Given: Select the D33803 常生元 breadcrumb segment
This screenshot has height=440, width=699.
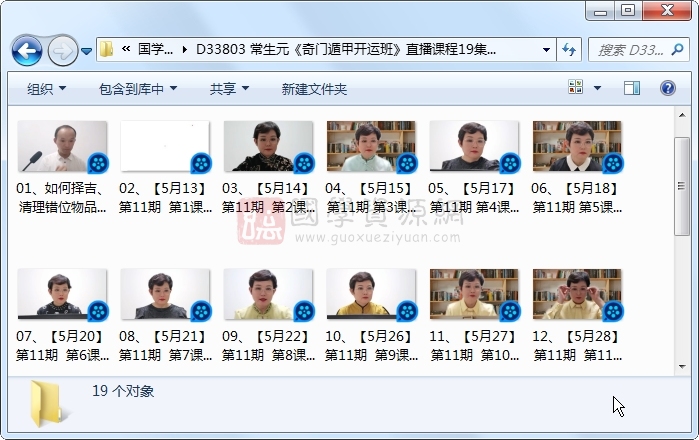Looking at the screenshot, I should pyautogui.click(x=345, y=49).
